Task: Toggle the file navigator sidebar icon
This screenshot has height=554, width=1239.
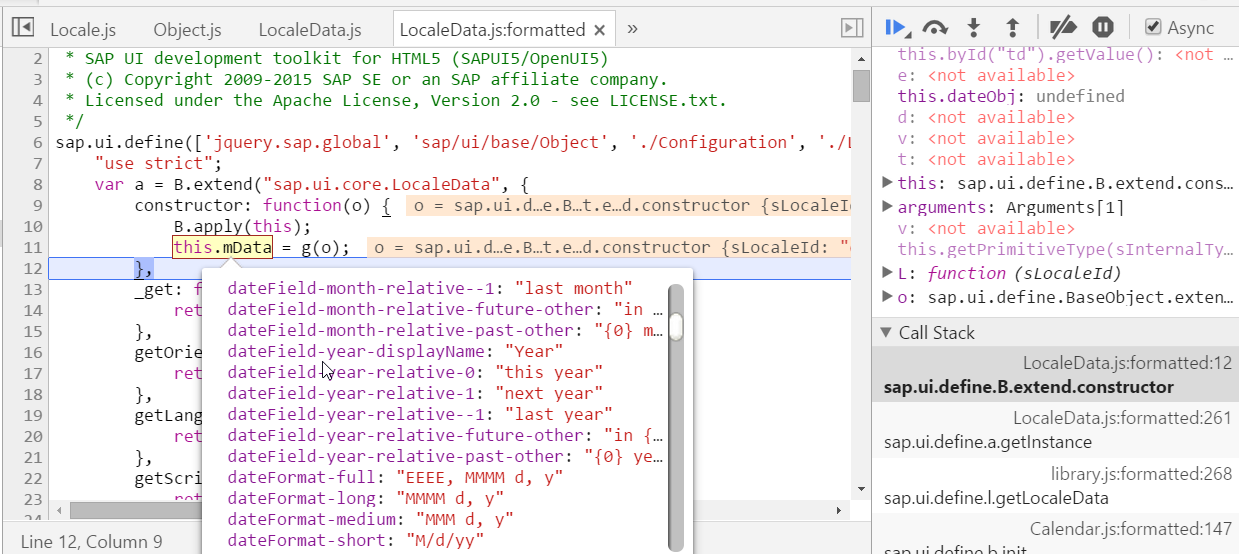Action: point(24,28)
